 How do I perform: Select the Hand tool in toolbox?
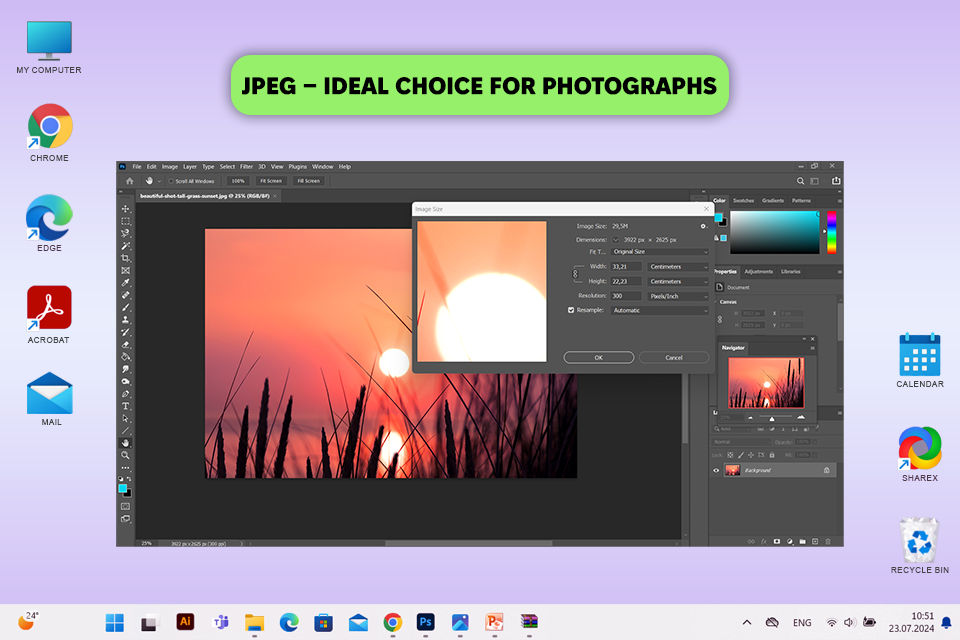pos(126,443)
